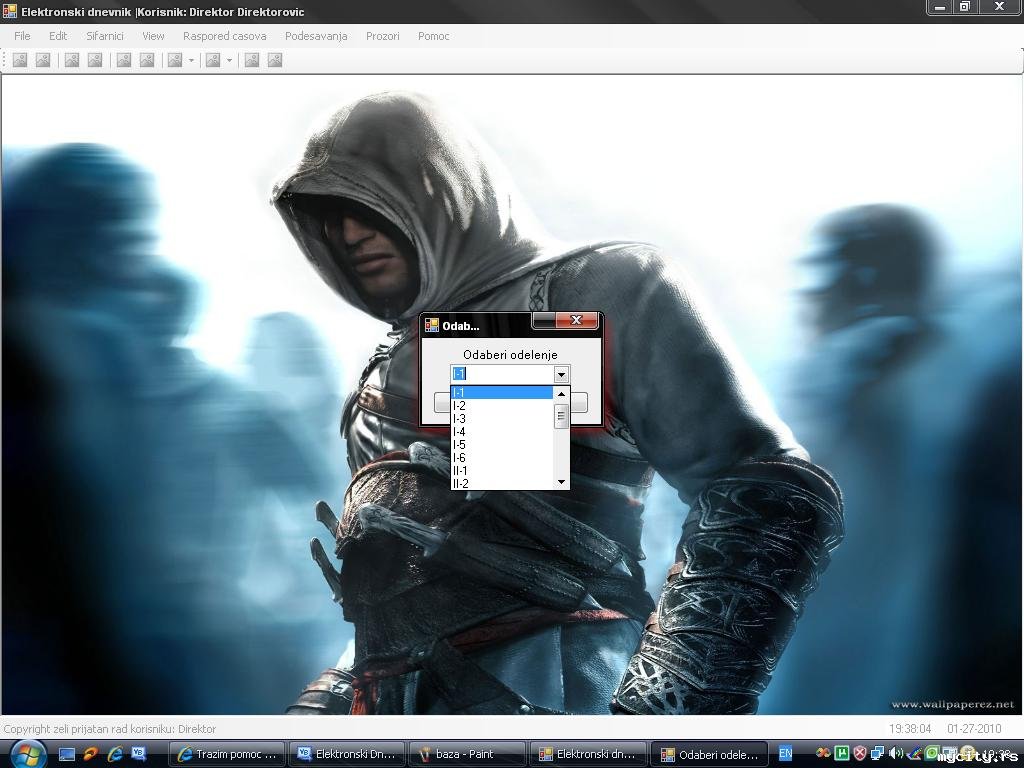
Task: Open the View menu
Action: pyautogui.click(x=153, y=36)
